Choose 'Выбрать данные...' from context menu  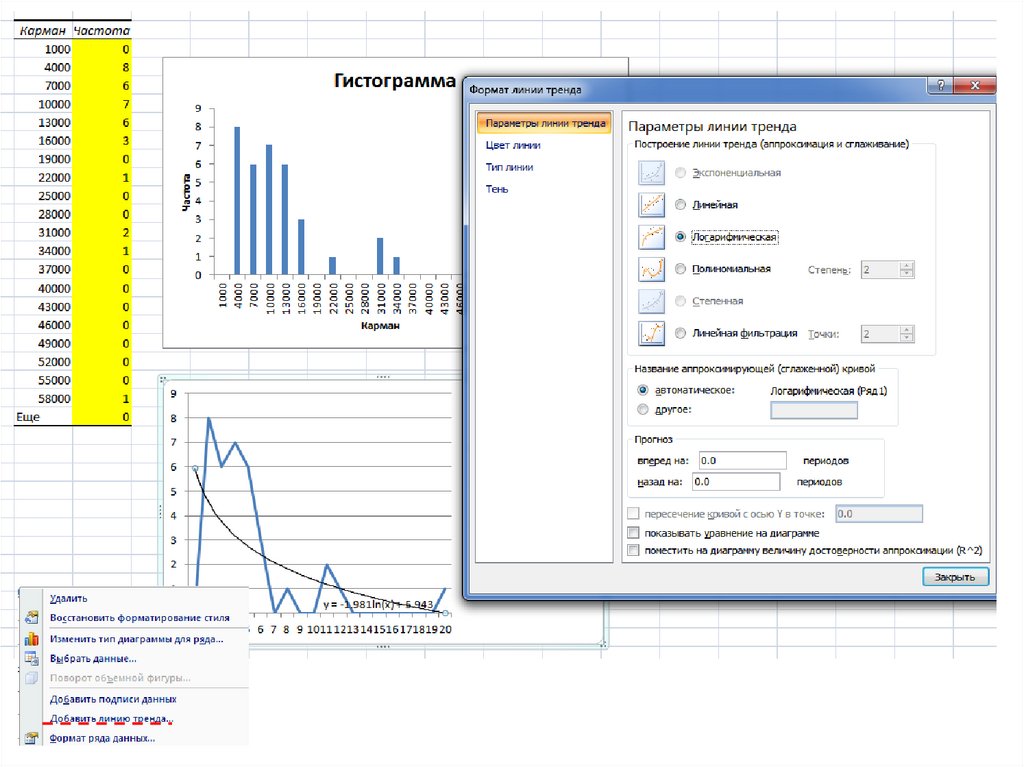[x=93, y=658]
